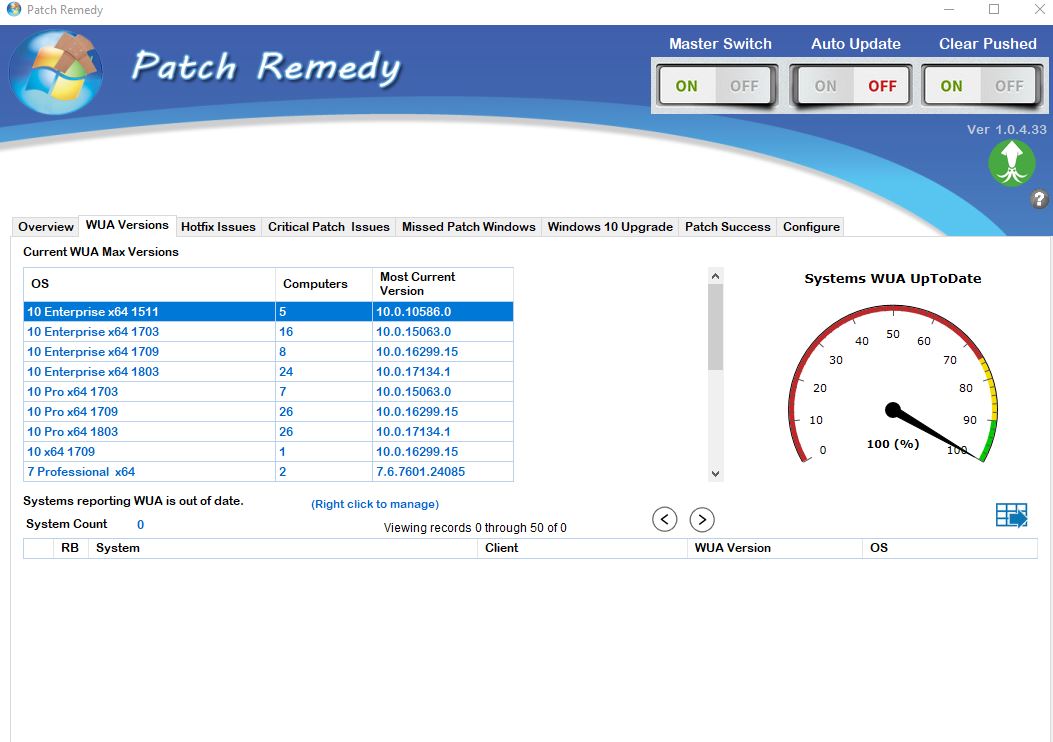
Task: Click the export grid icon
Action: click(x=1011, y=516)
